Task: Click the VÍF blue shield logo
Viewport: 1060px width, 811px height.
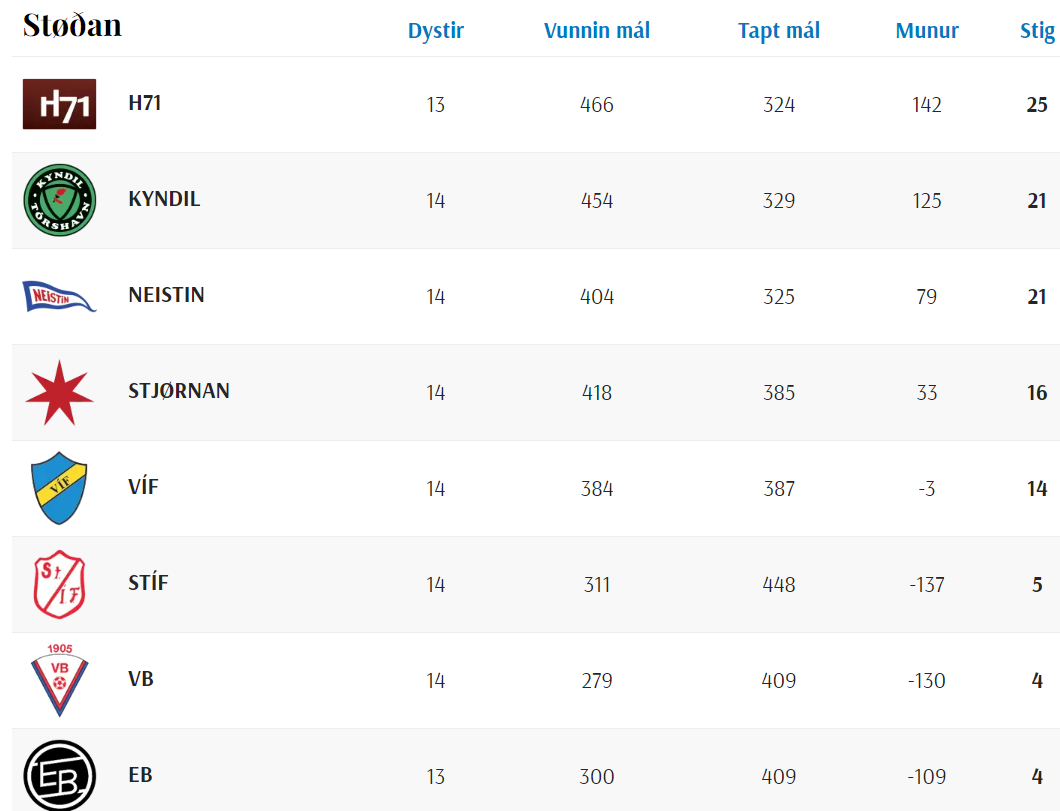Action: point(59,488)
